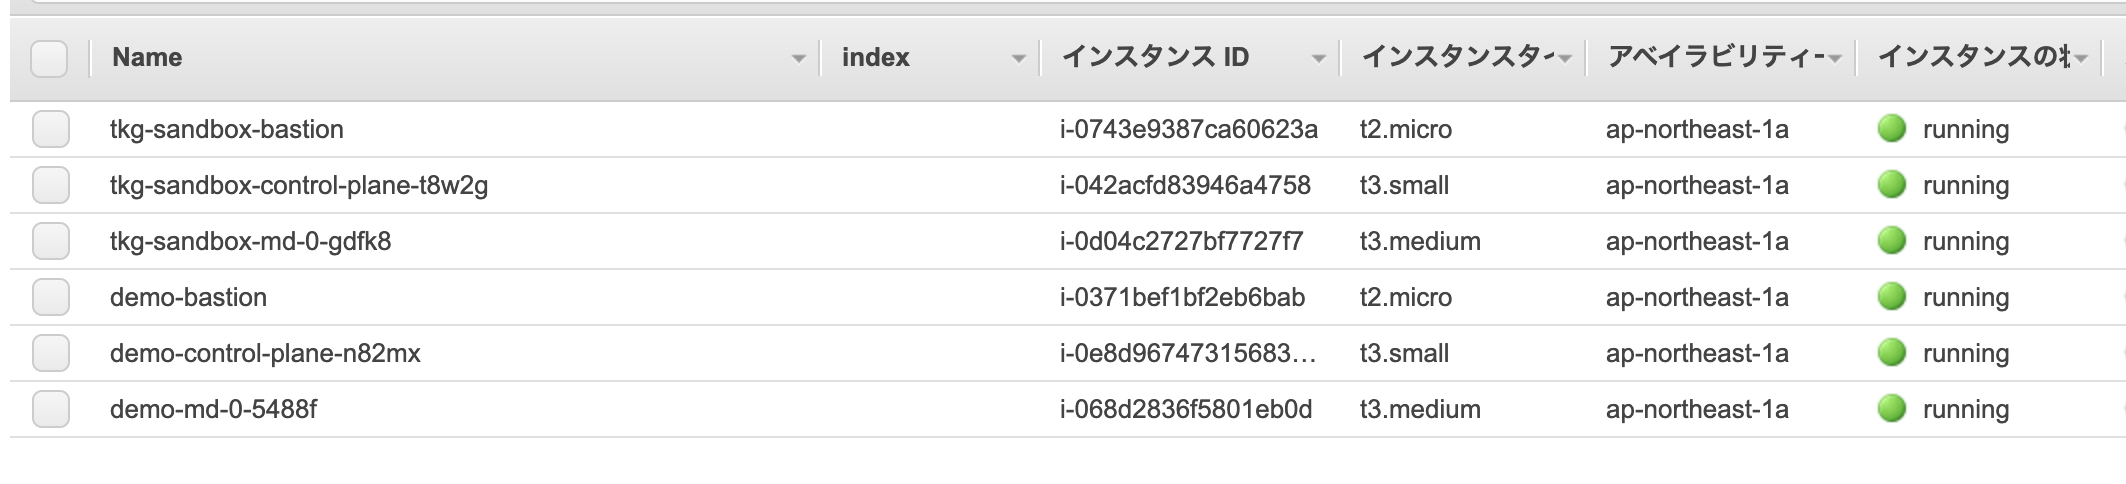Screen dimensions: 2126x484
Task: Click t3.small type in tkg-sandbox-control-plane row
Action: point(1405,185)
